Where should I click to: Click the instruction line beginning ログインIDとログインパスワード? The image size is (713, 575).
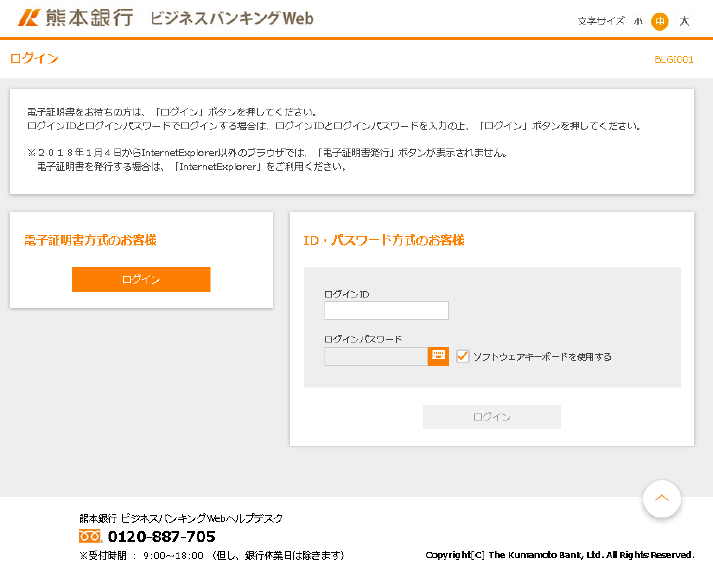tap(334, 126)
